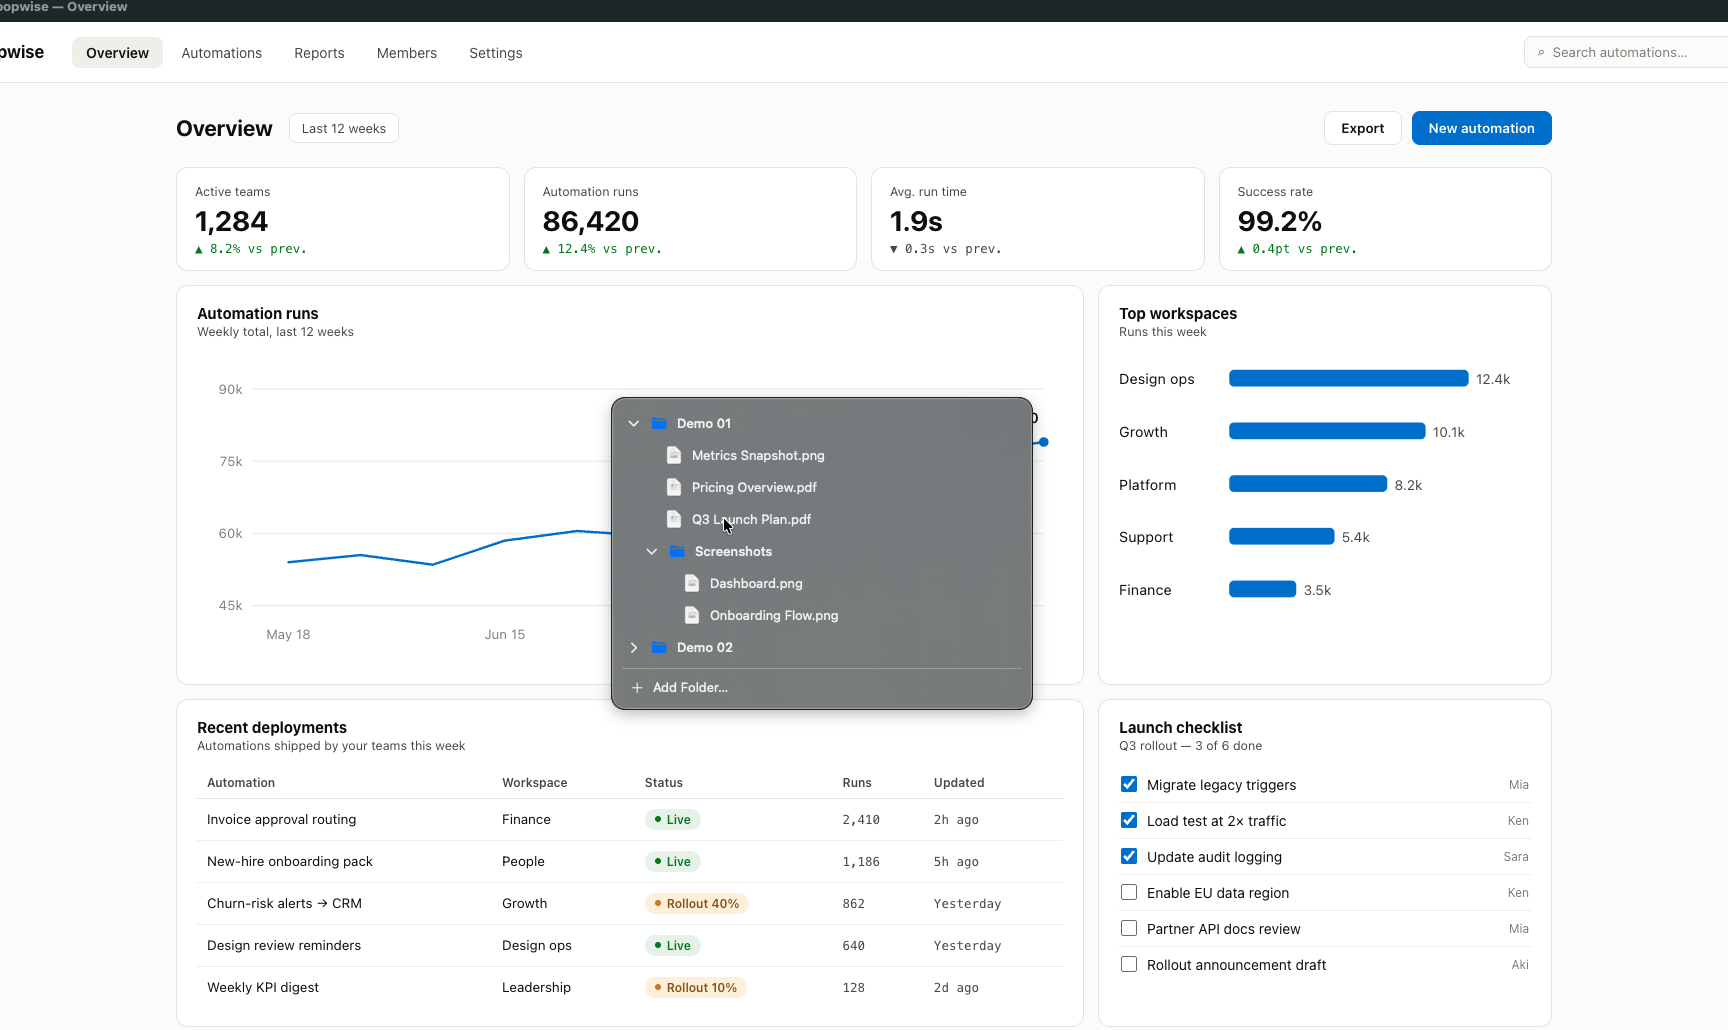1728x1030 pixels.
Task: Collapse the Demo 01 folder chevron
Action: point(634,423)
